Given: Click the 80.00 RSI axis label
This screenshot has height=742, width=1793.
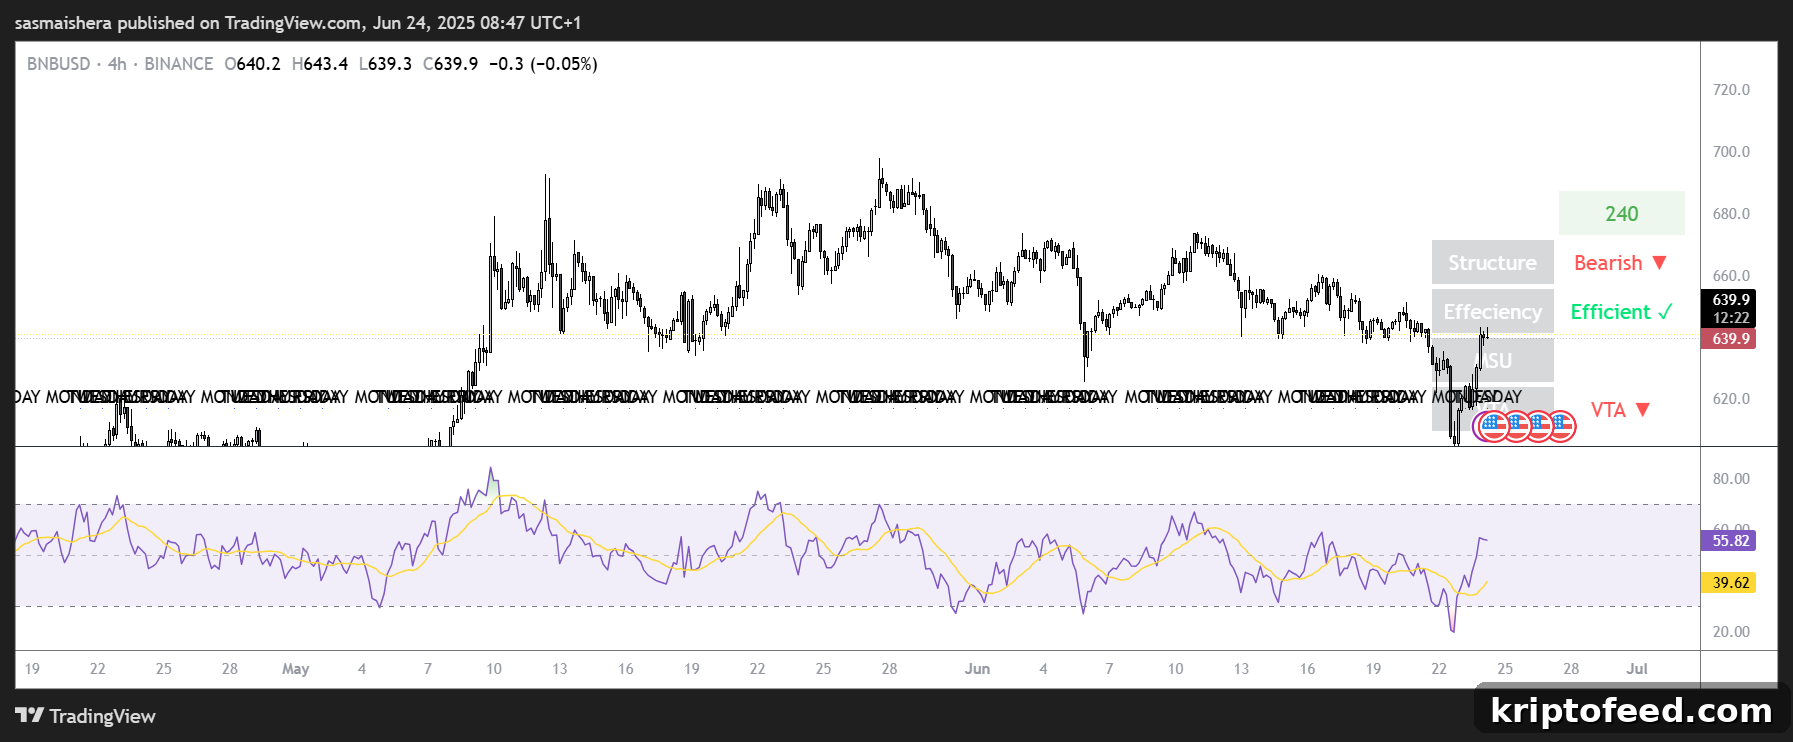Looking at the screenshot, I should click(x=1731, y=479).
